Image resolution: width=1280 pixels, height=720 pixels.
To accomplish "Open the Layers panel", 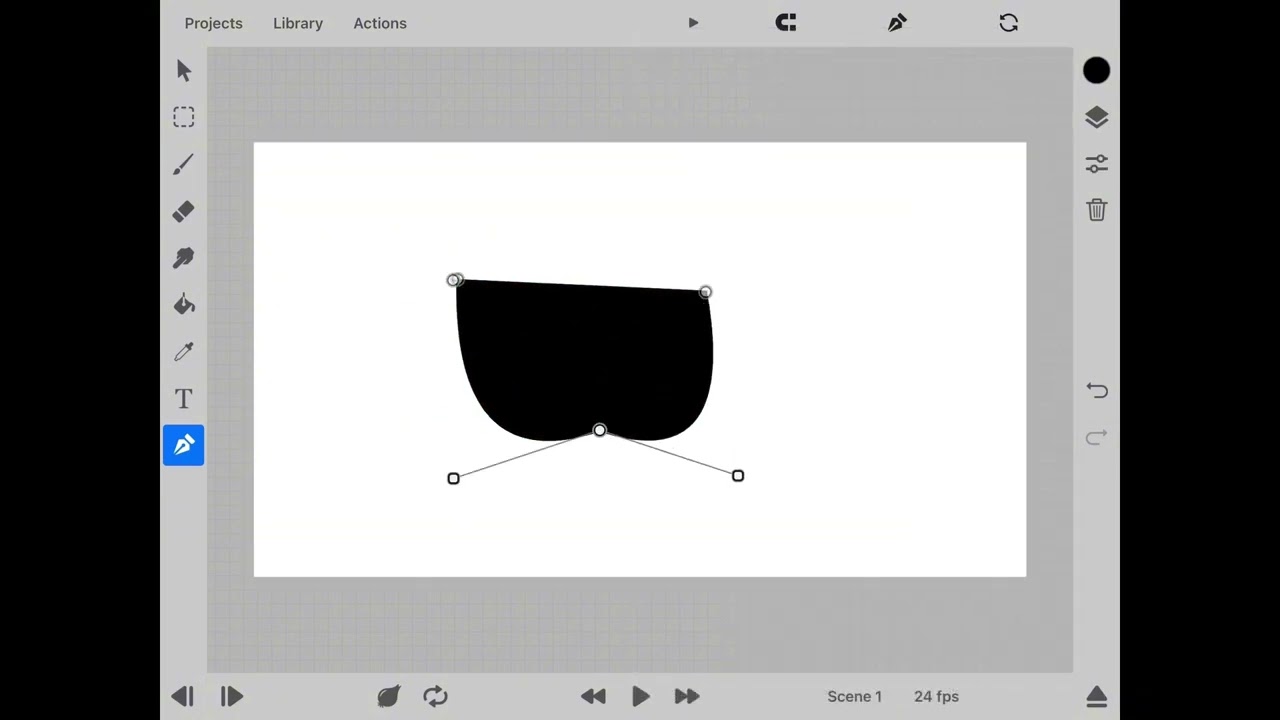I will pos(1096,117).
